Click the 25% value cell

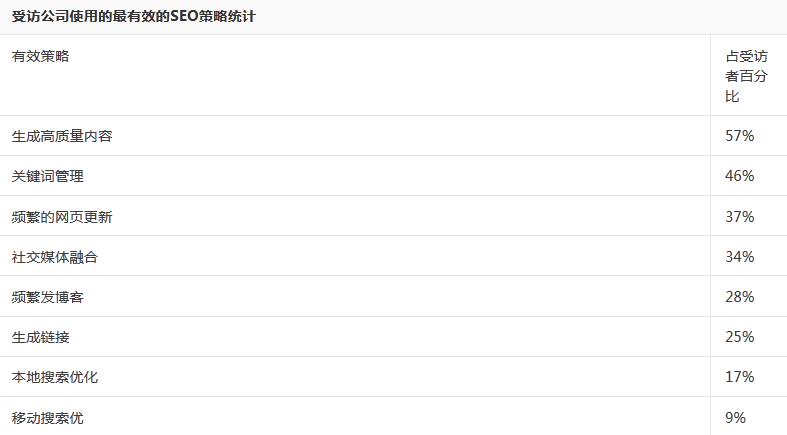tap(739, 337)
